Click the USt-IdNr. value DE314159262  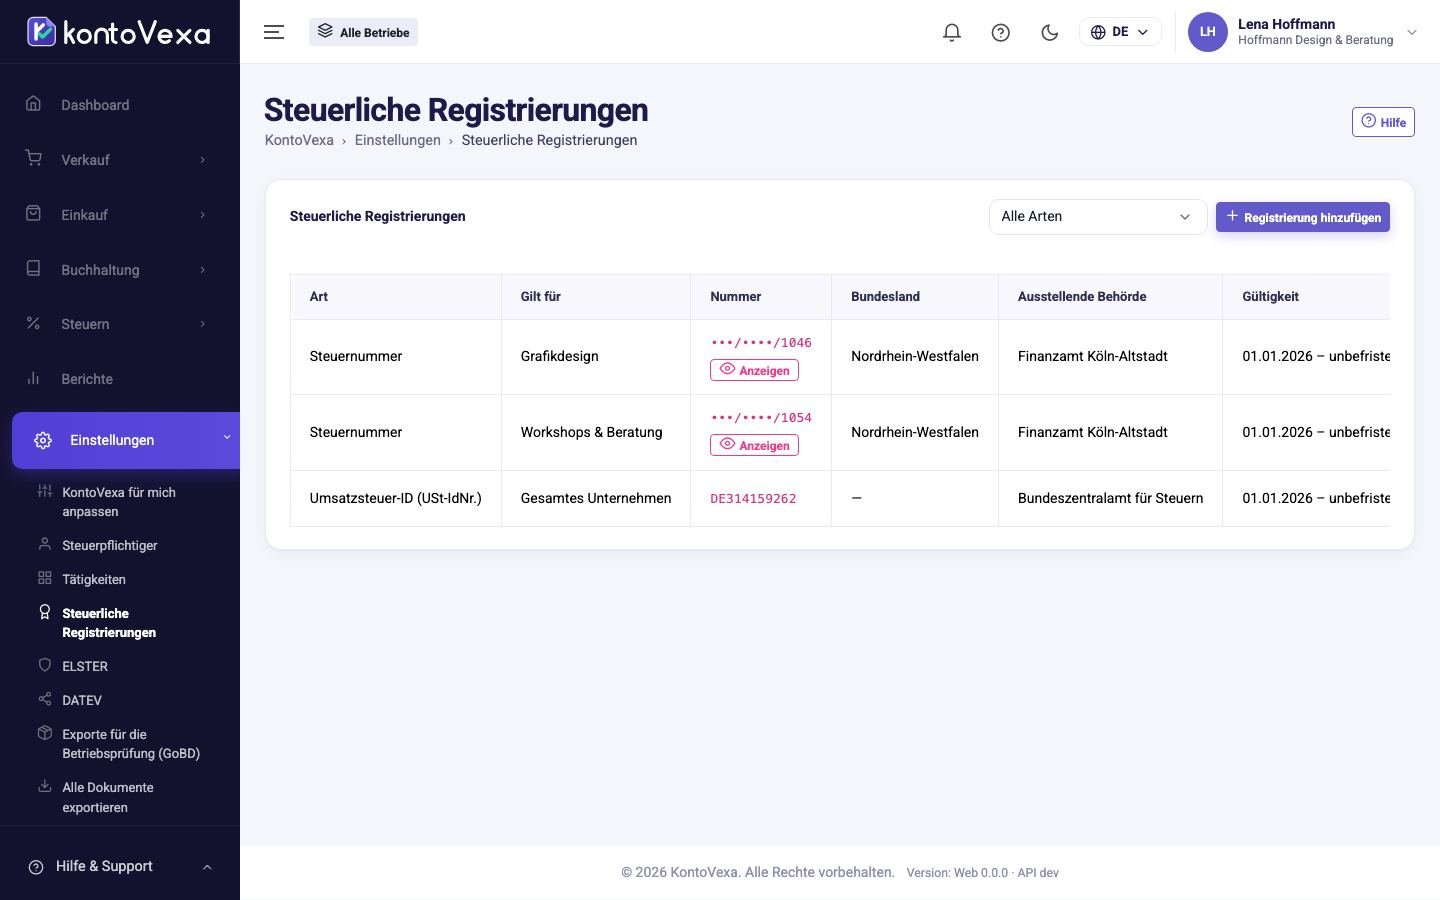point(753,498)
